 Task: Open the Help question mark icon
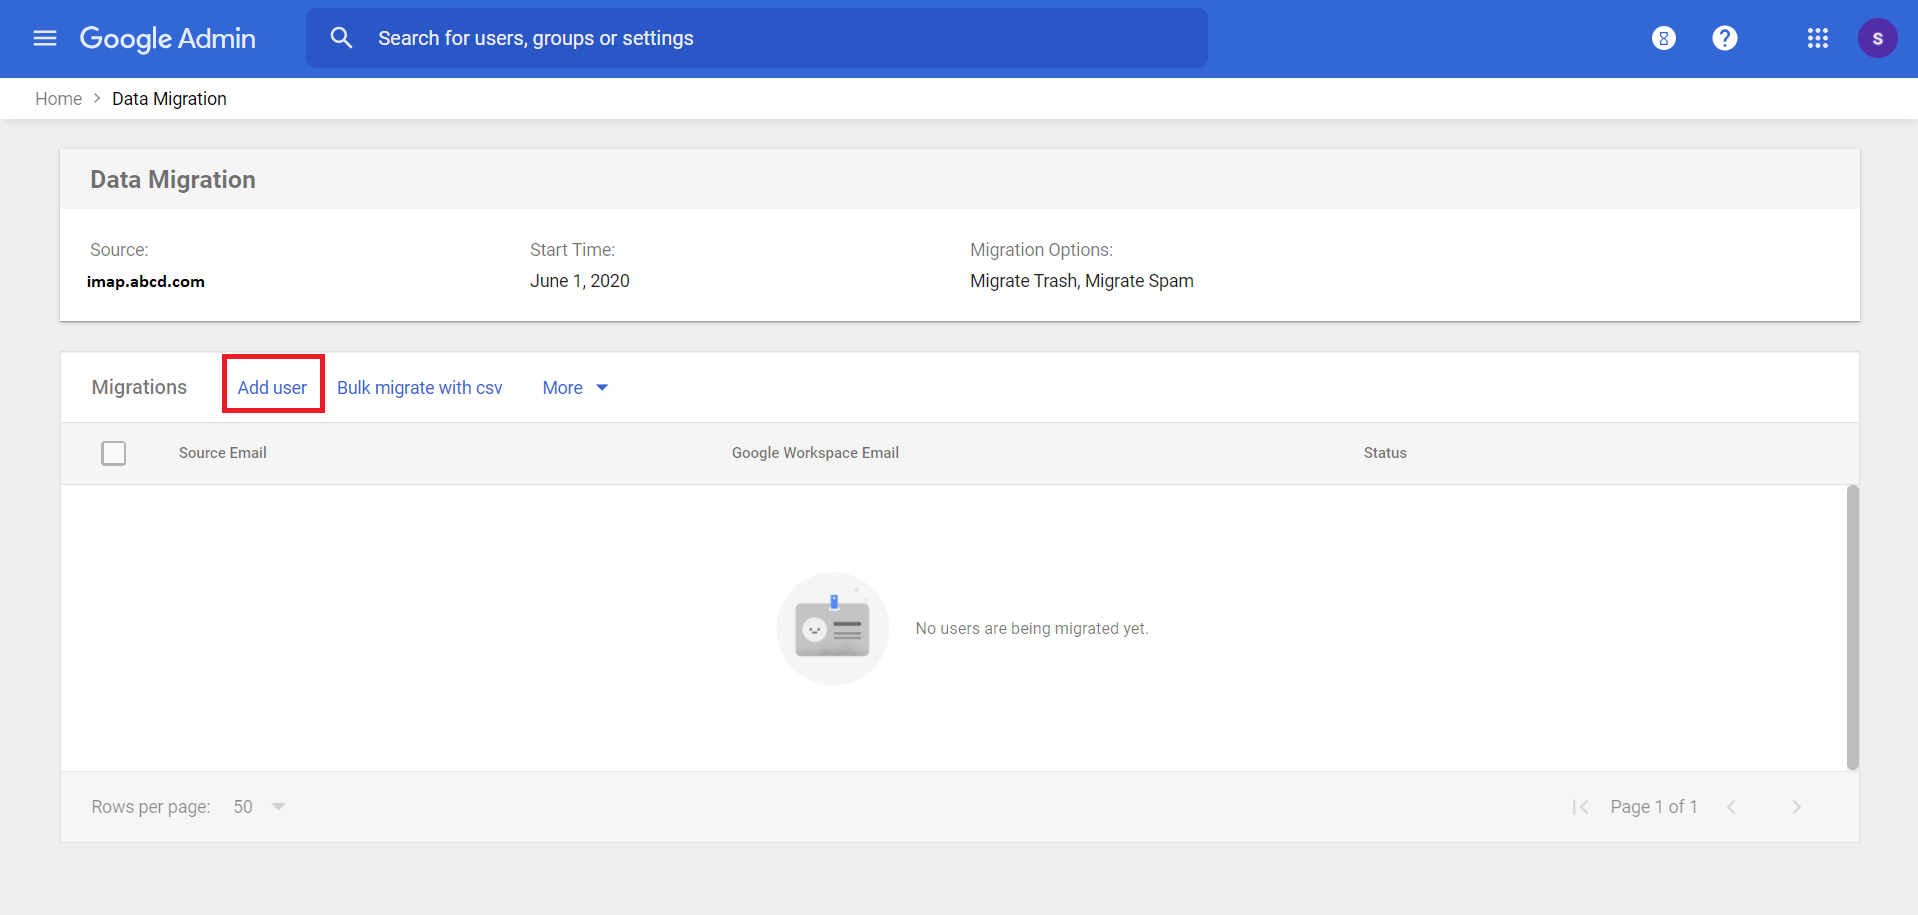pyautogui.click(x=1724, y=38)
